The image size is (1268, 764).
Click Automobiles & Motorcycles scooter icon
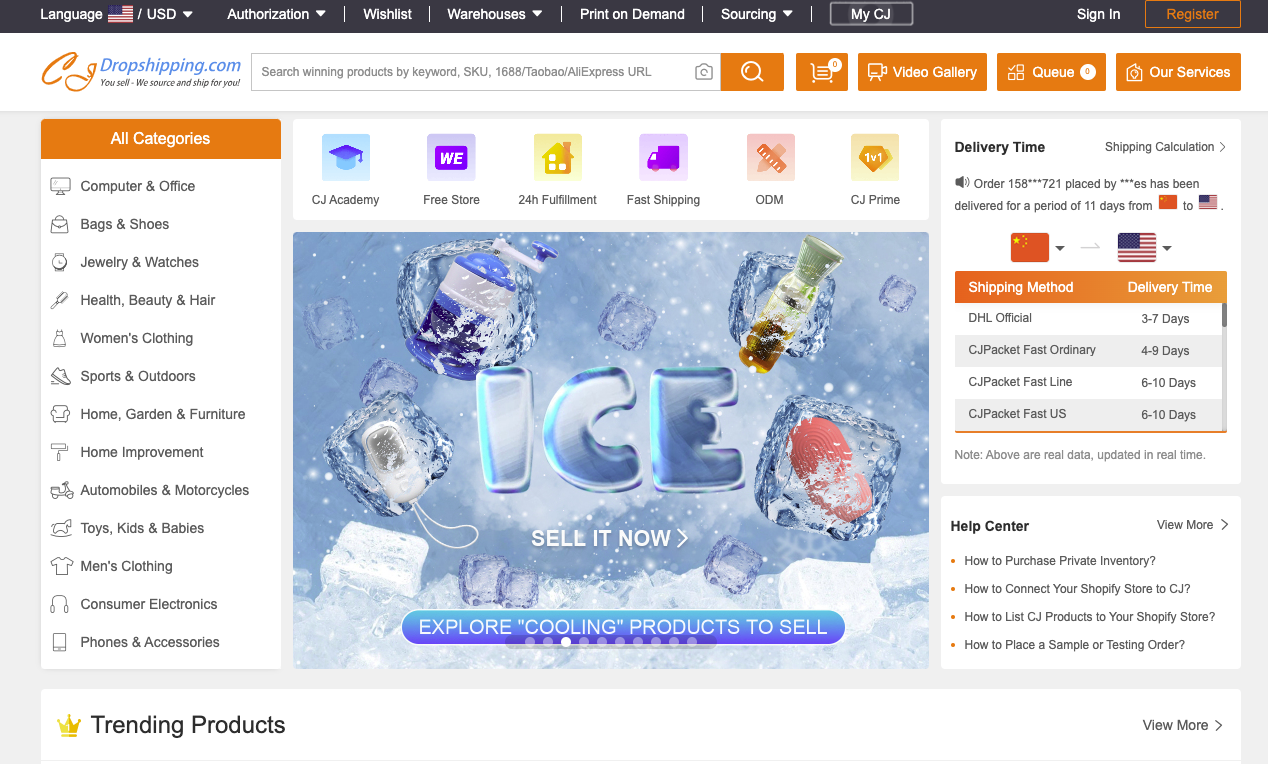click(x=62, y=490)
